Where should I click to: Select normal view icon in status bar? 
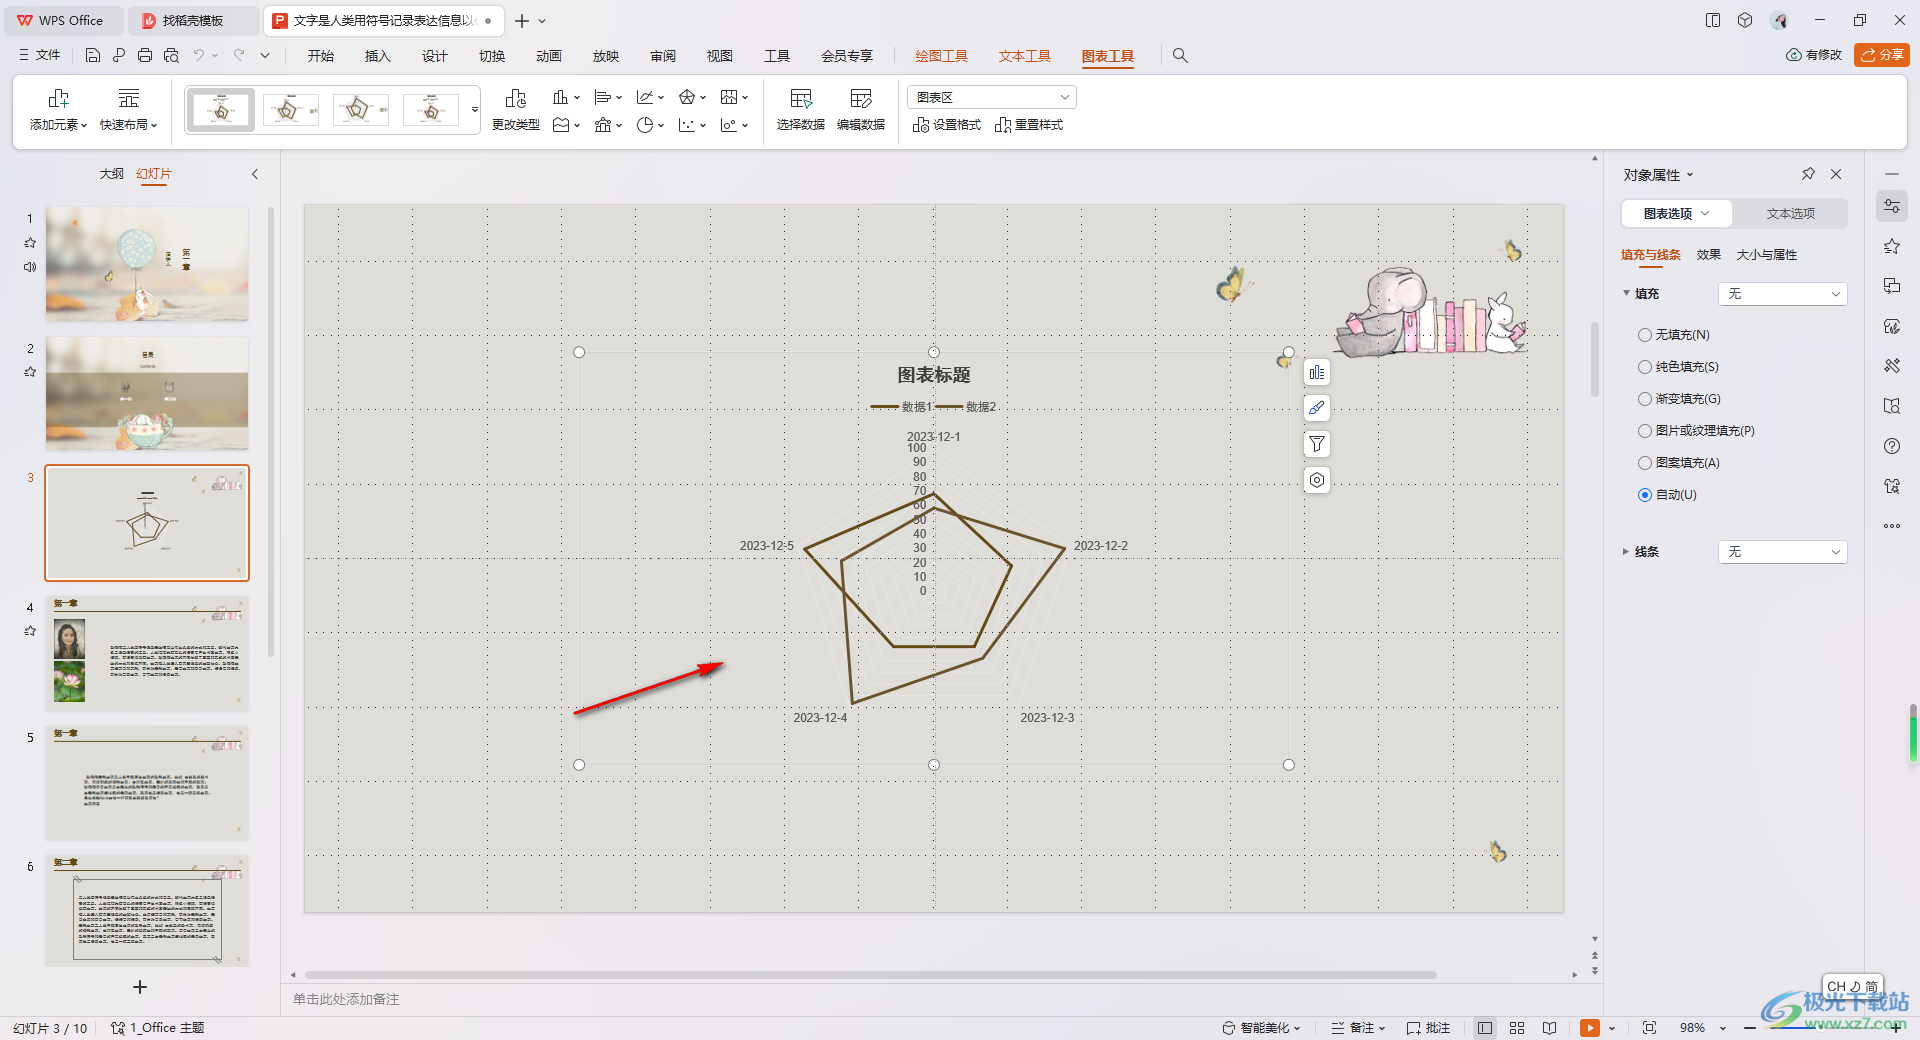[1485, 1028]
